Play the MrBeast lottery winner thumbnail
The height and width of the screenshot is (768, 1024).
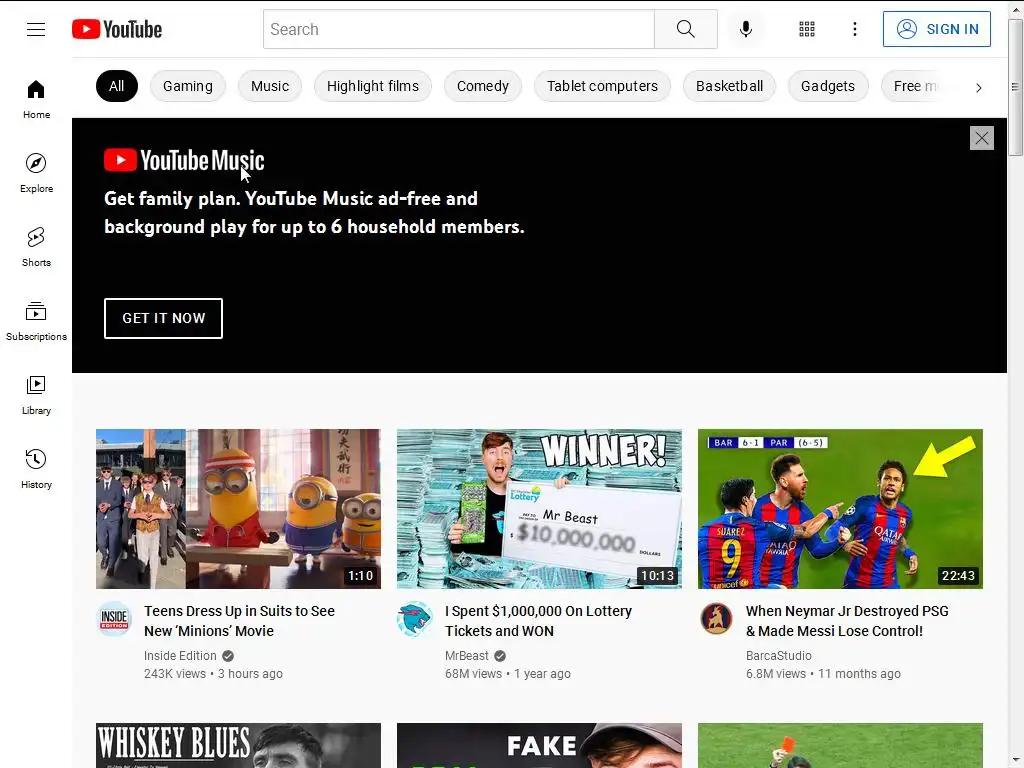[539, 509]
